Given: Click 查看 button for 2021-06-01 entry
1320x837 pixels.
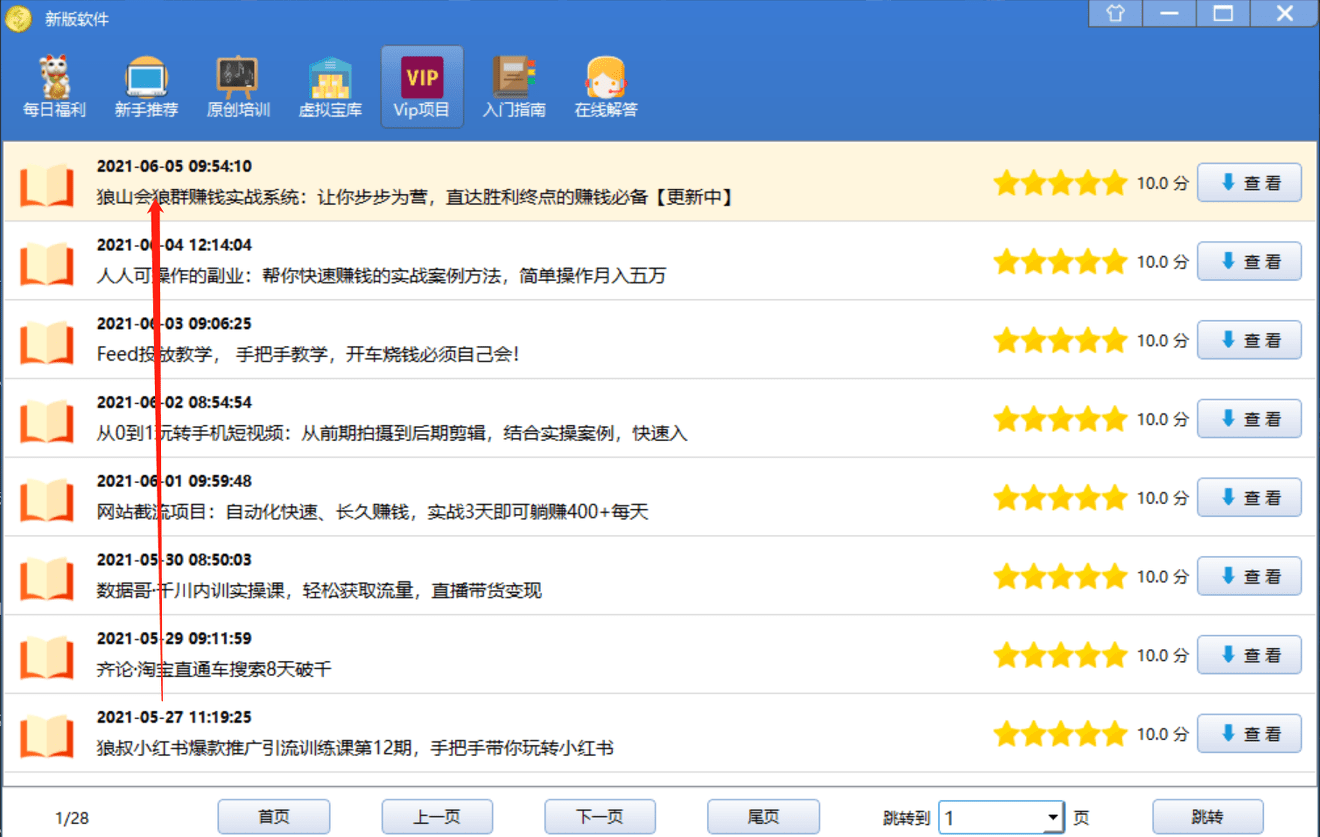Looking at the screenshot, I should (1249, 497).
